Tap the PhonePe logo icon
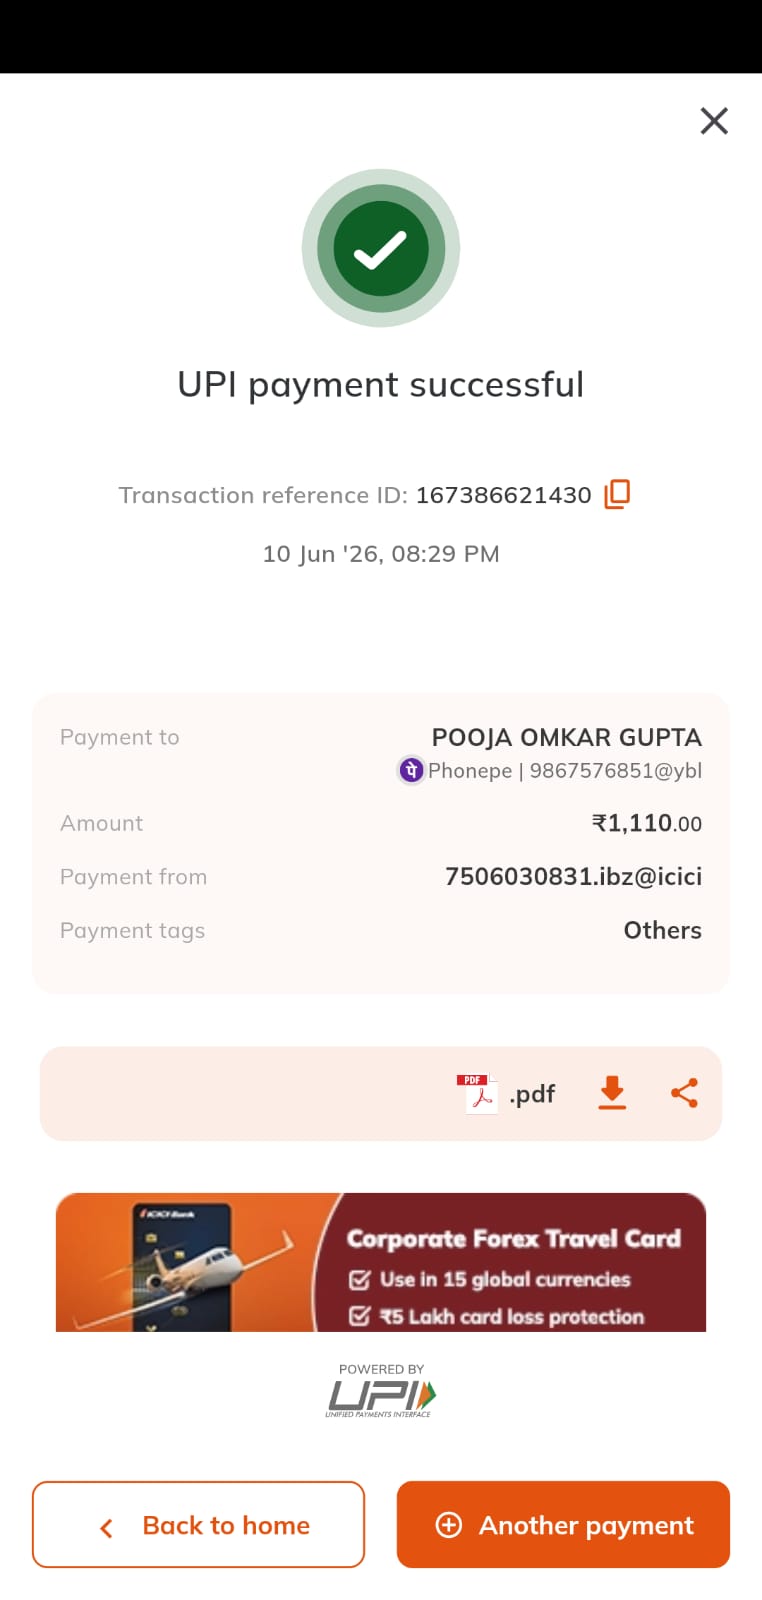762x1600 pixels. pos(411,770)
